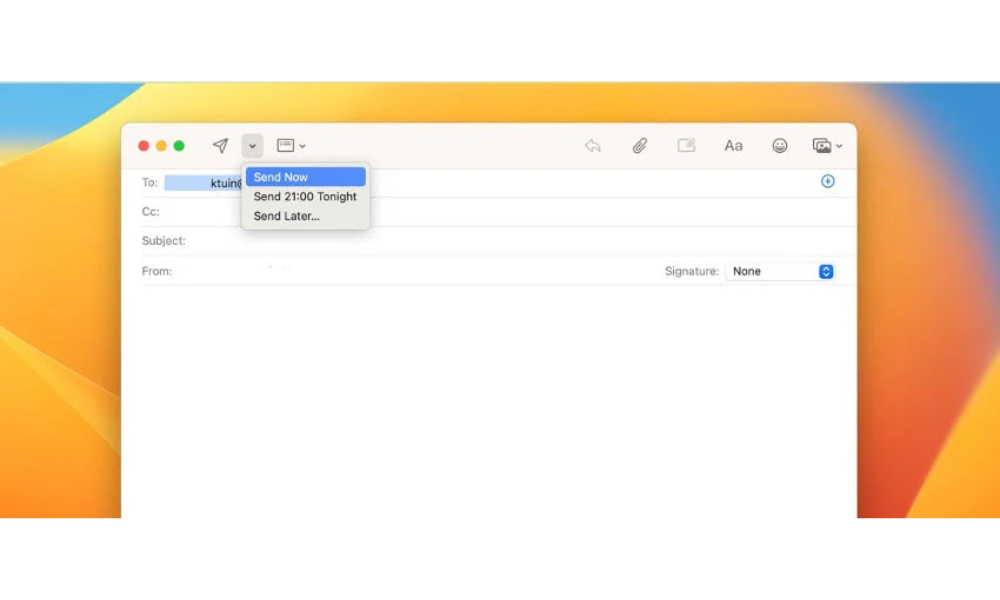Click the Markup insert icon
This screenshot has width=1000, height=600.
686,145
